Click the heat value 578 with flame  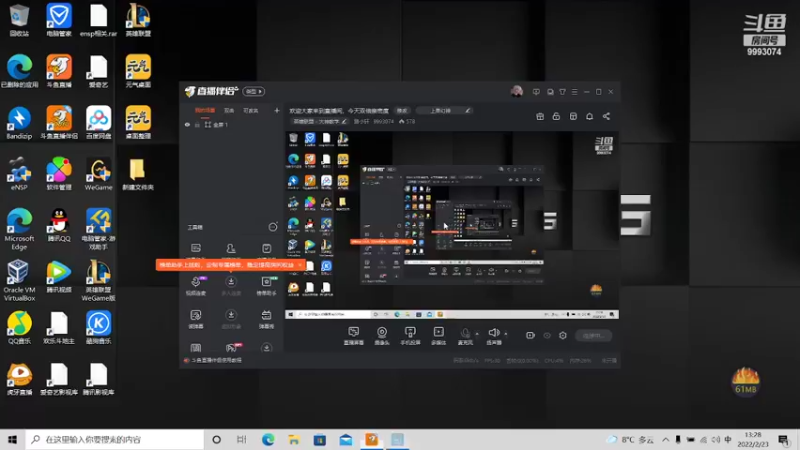pos(407,121)
